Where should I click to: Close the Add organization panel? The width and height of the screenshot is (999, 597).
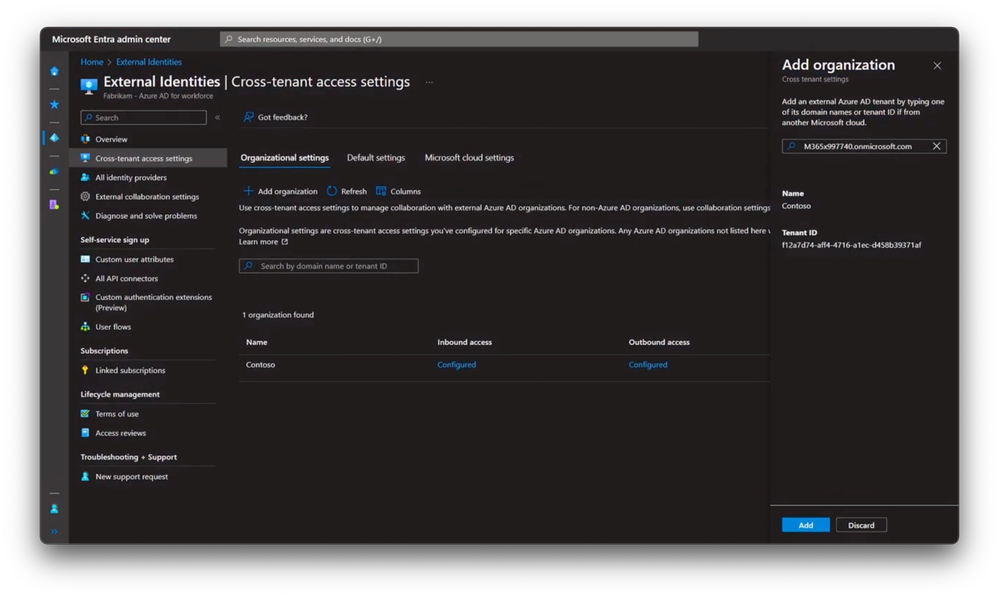[x=937, y=66]
